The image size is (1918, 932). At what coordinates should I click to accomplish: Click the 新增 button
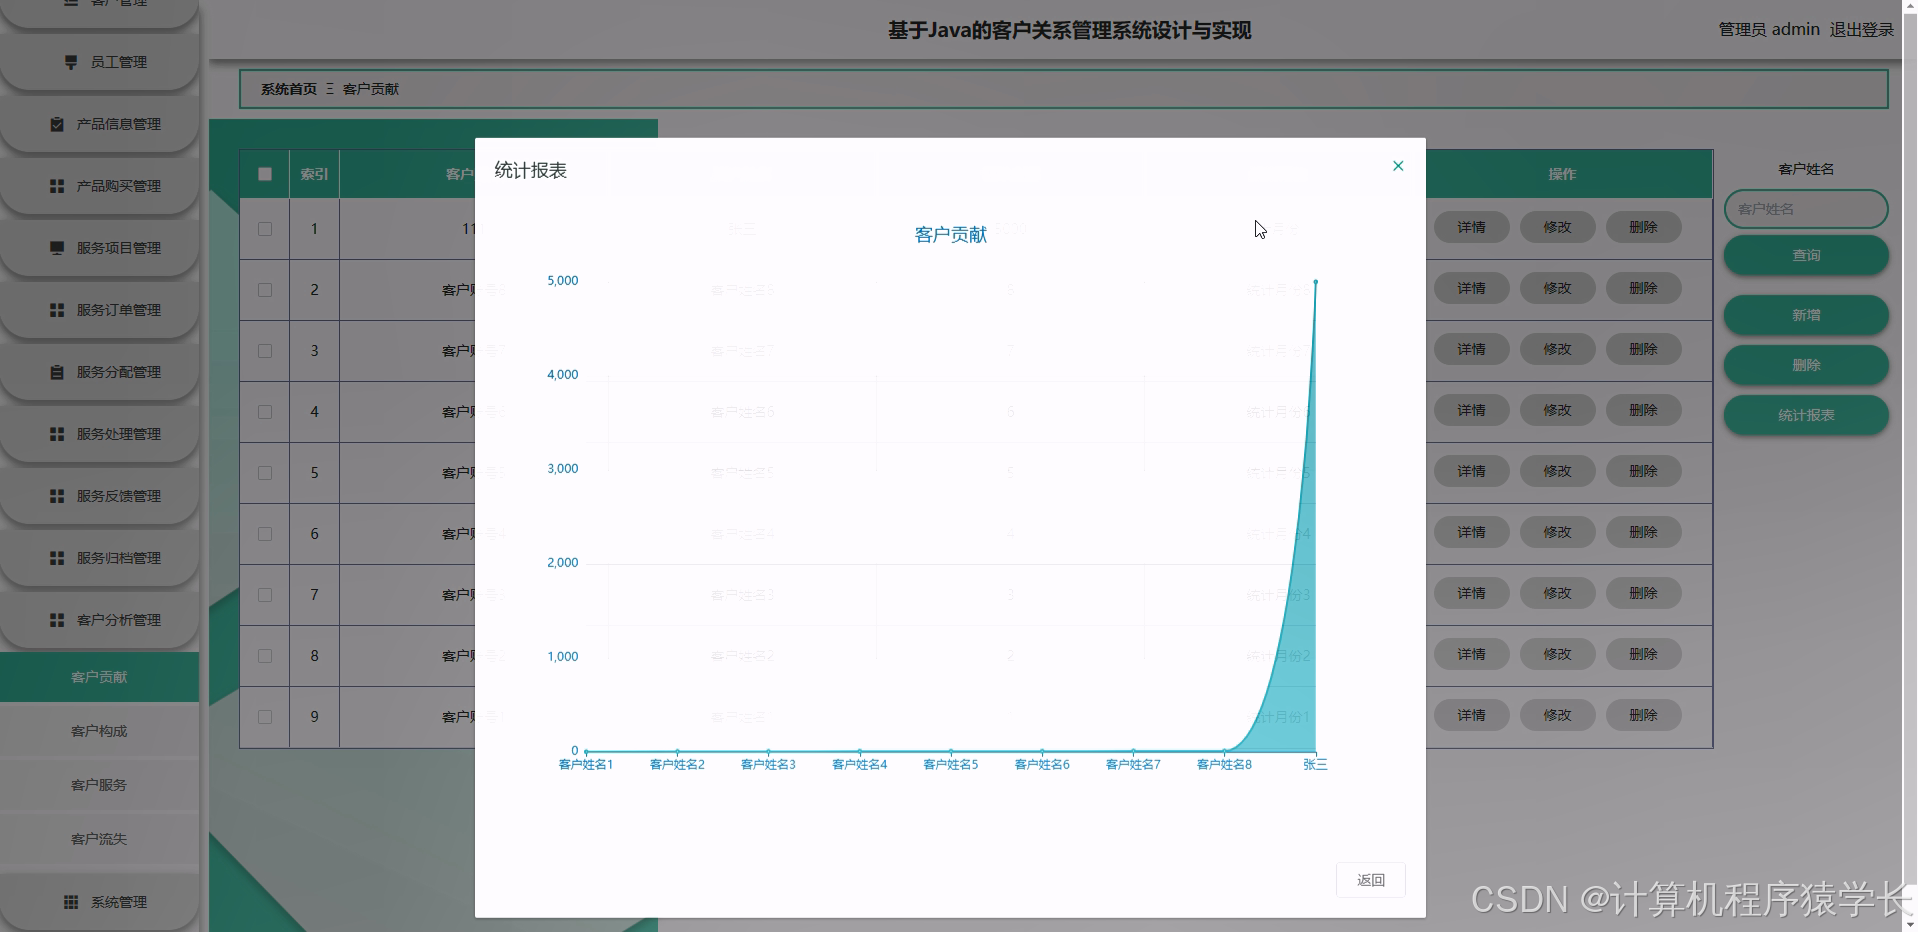1806,315
